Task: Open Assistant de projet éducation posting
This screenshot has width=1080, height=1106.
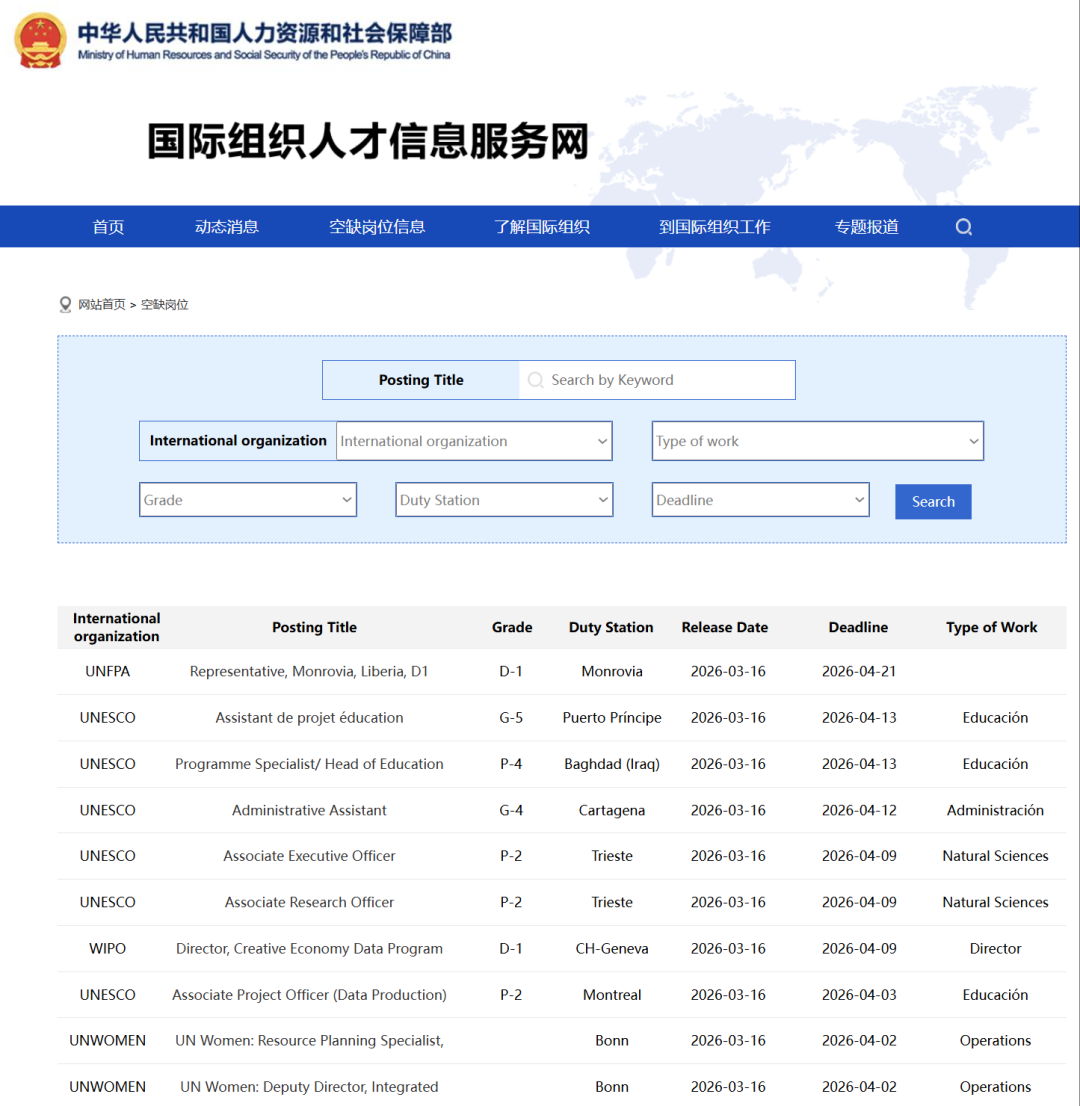Action: pos(309,717)
